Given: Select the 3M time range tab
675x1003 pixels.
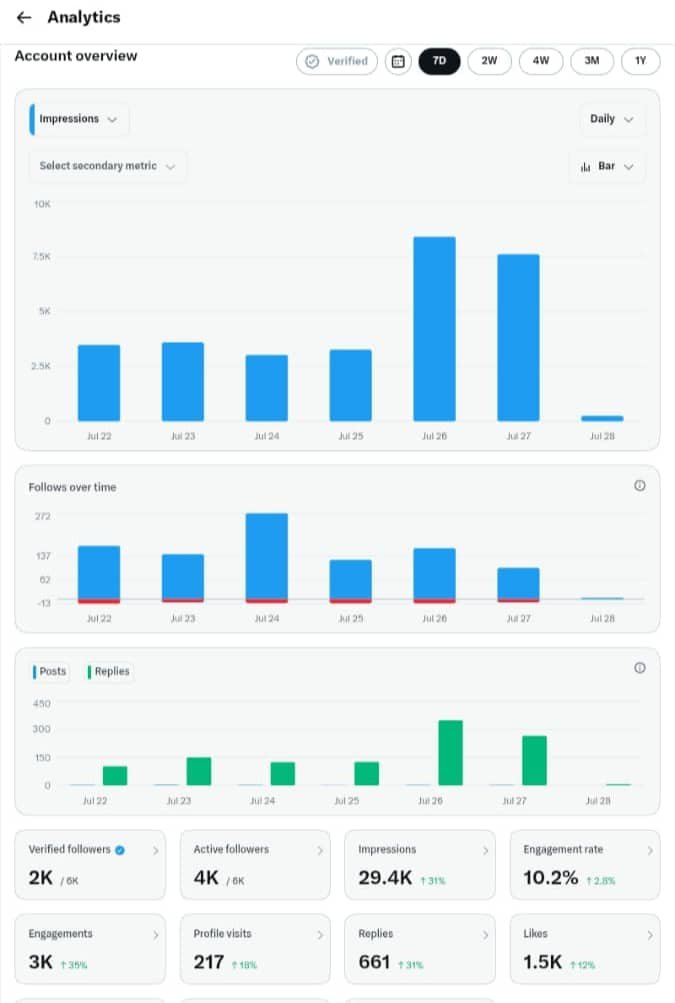Looking at the screenshot, I should [592, 61].
